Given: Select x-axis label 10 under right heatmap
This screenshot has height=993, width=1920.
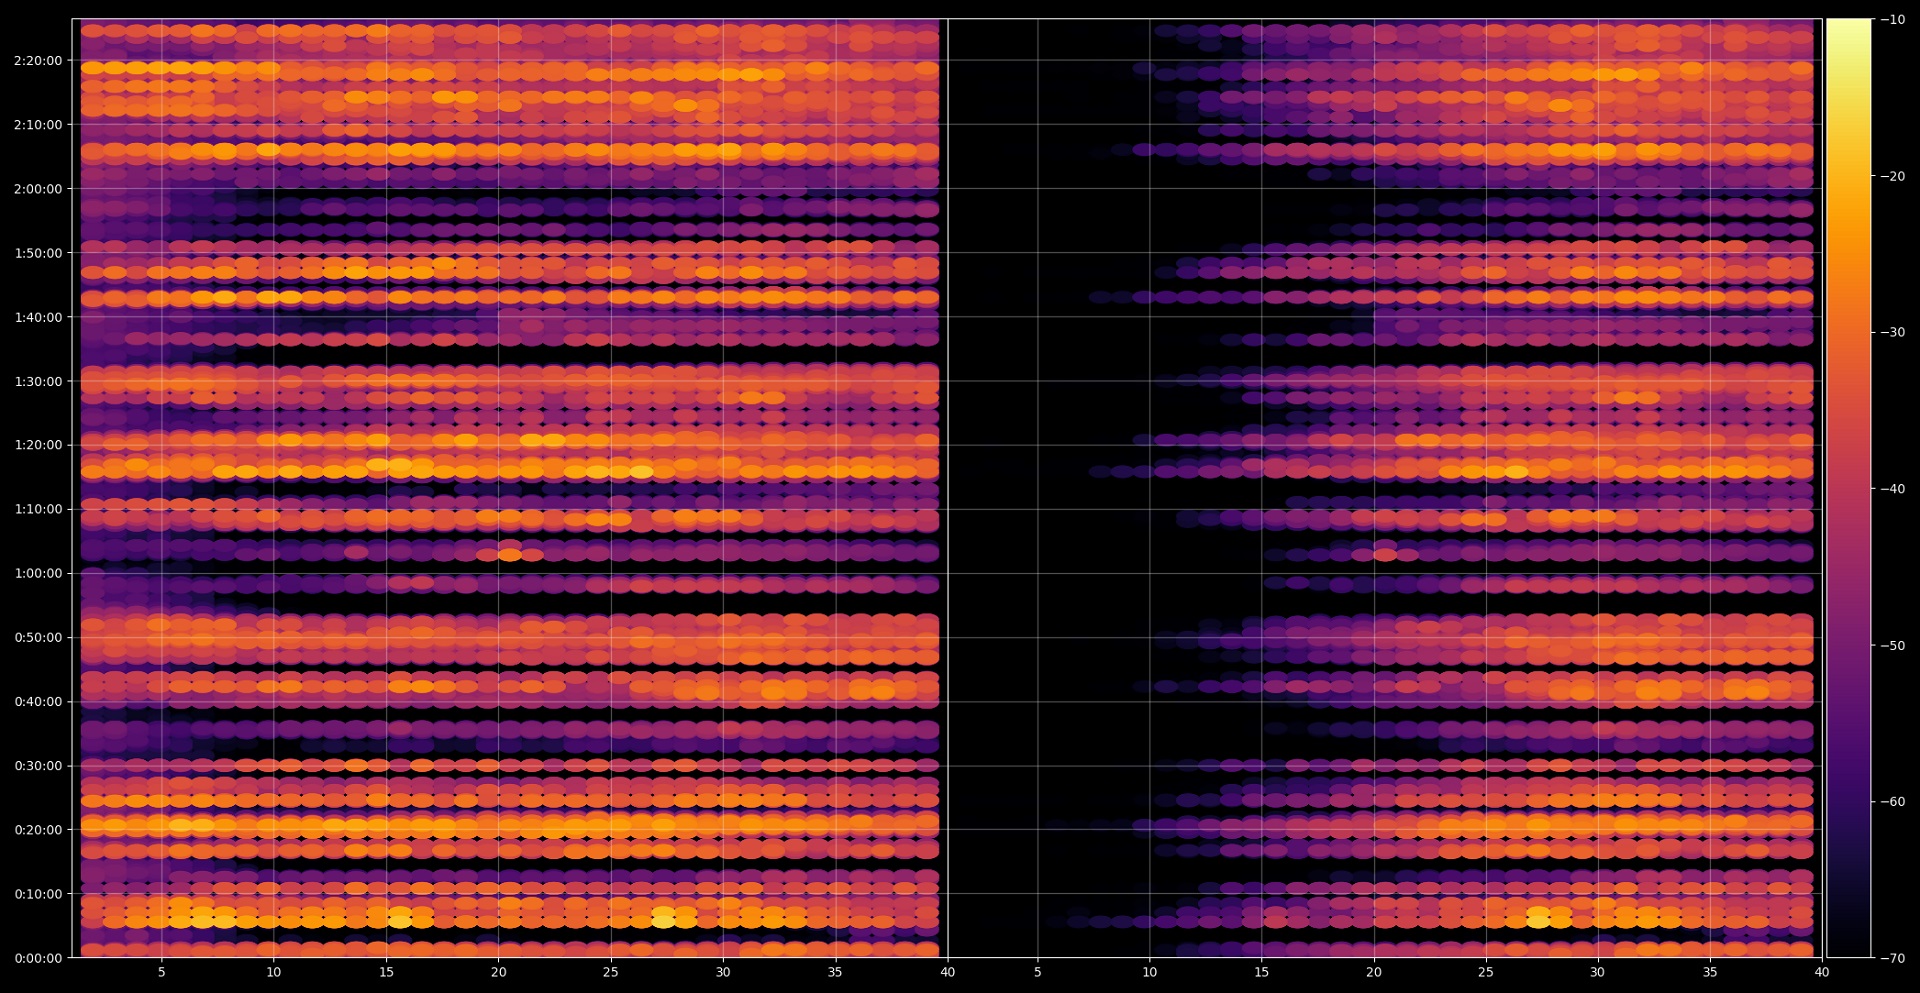Looking at the screenshot, I should click(x=1150, y=972).
